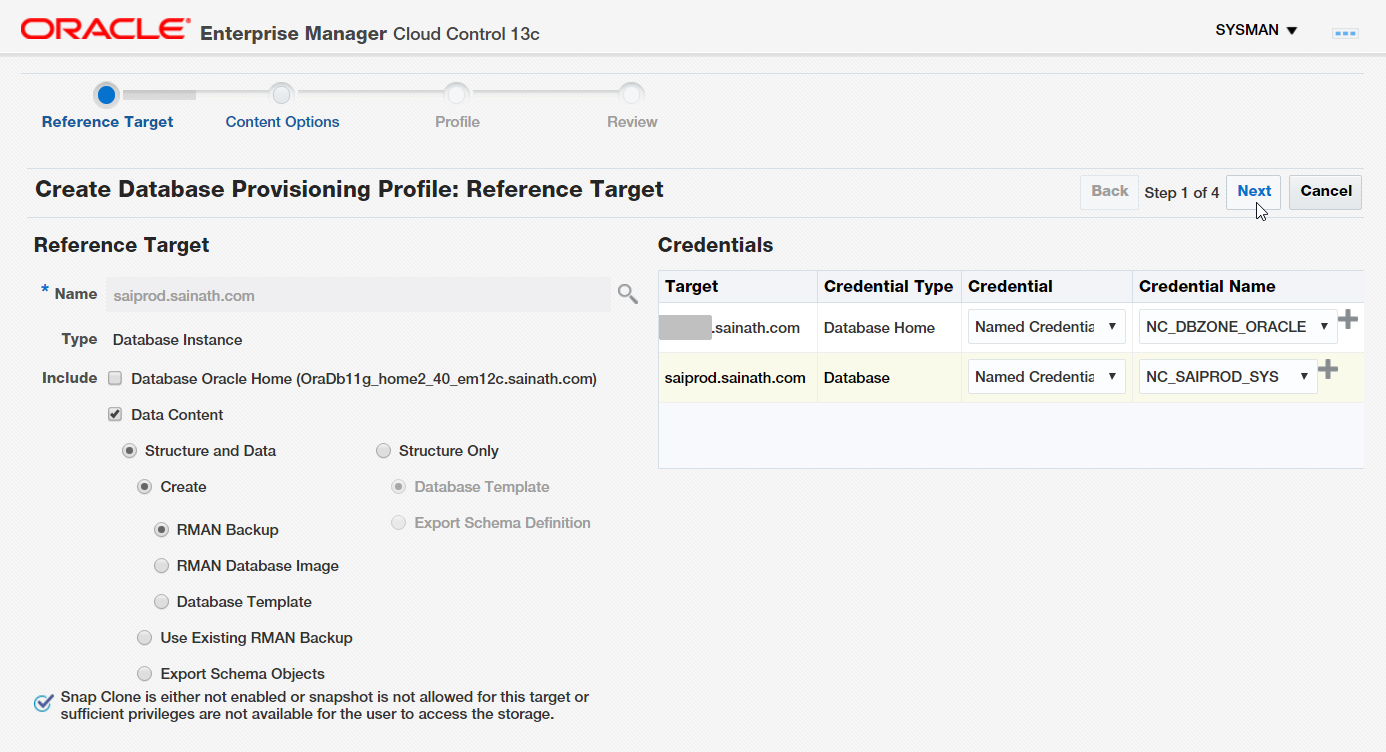Click the search magnifier beside the Name field

(x=627, y=293)
